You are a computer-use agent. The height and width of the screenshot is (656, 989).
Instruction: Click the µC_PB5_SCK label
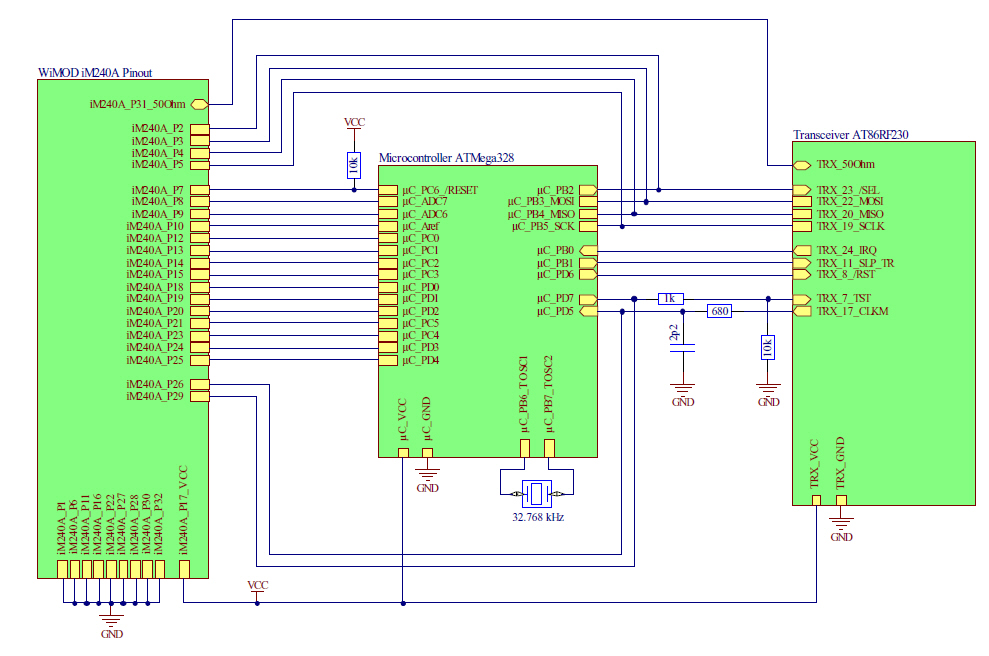pos(543,226)
